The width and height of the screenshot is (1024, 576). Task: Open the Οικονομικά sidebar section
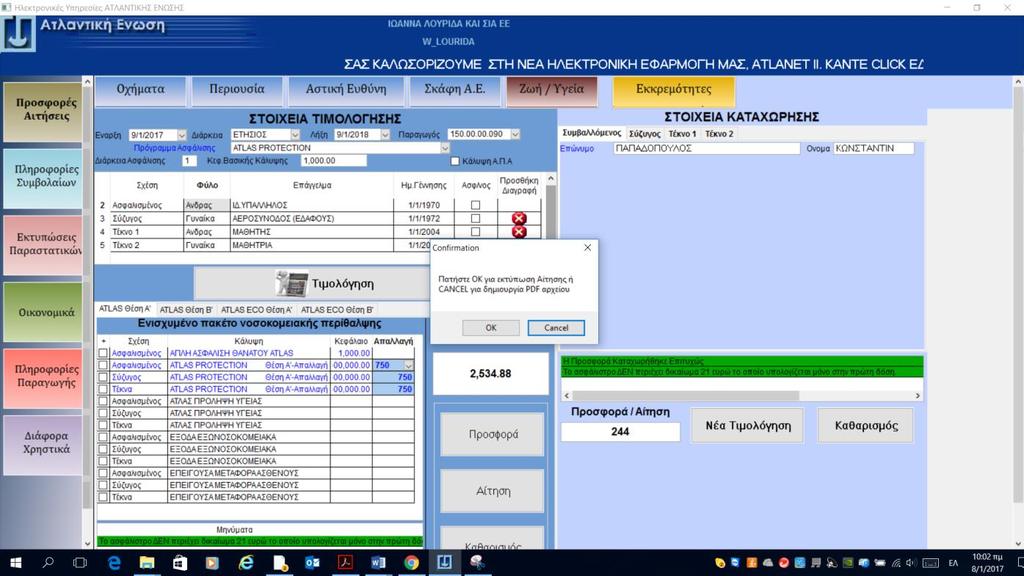(43, 312)
